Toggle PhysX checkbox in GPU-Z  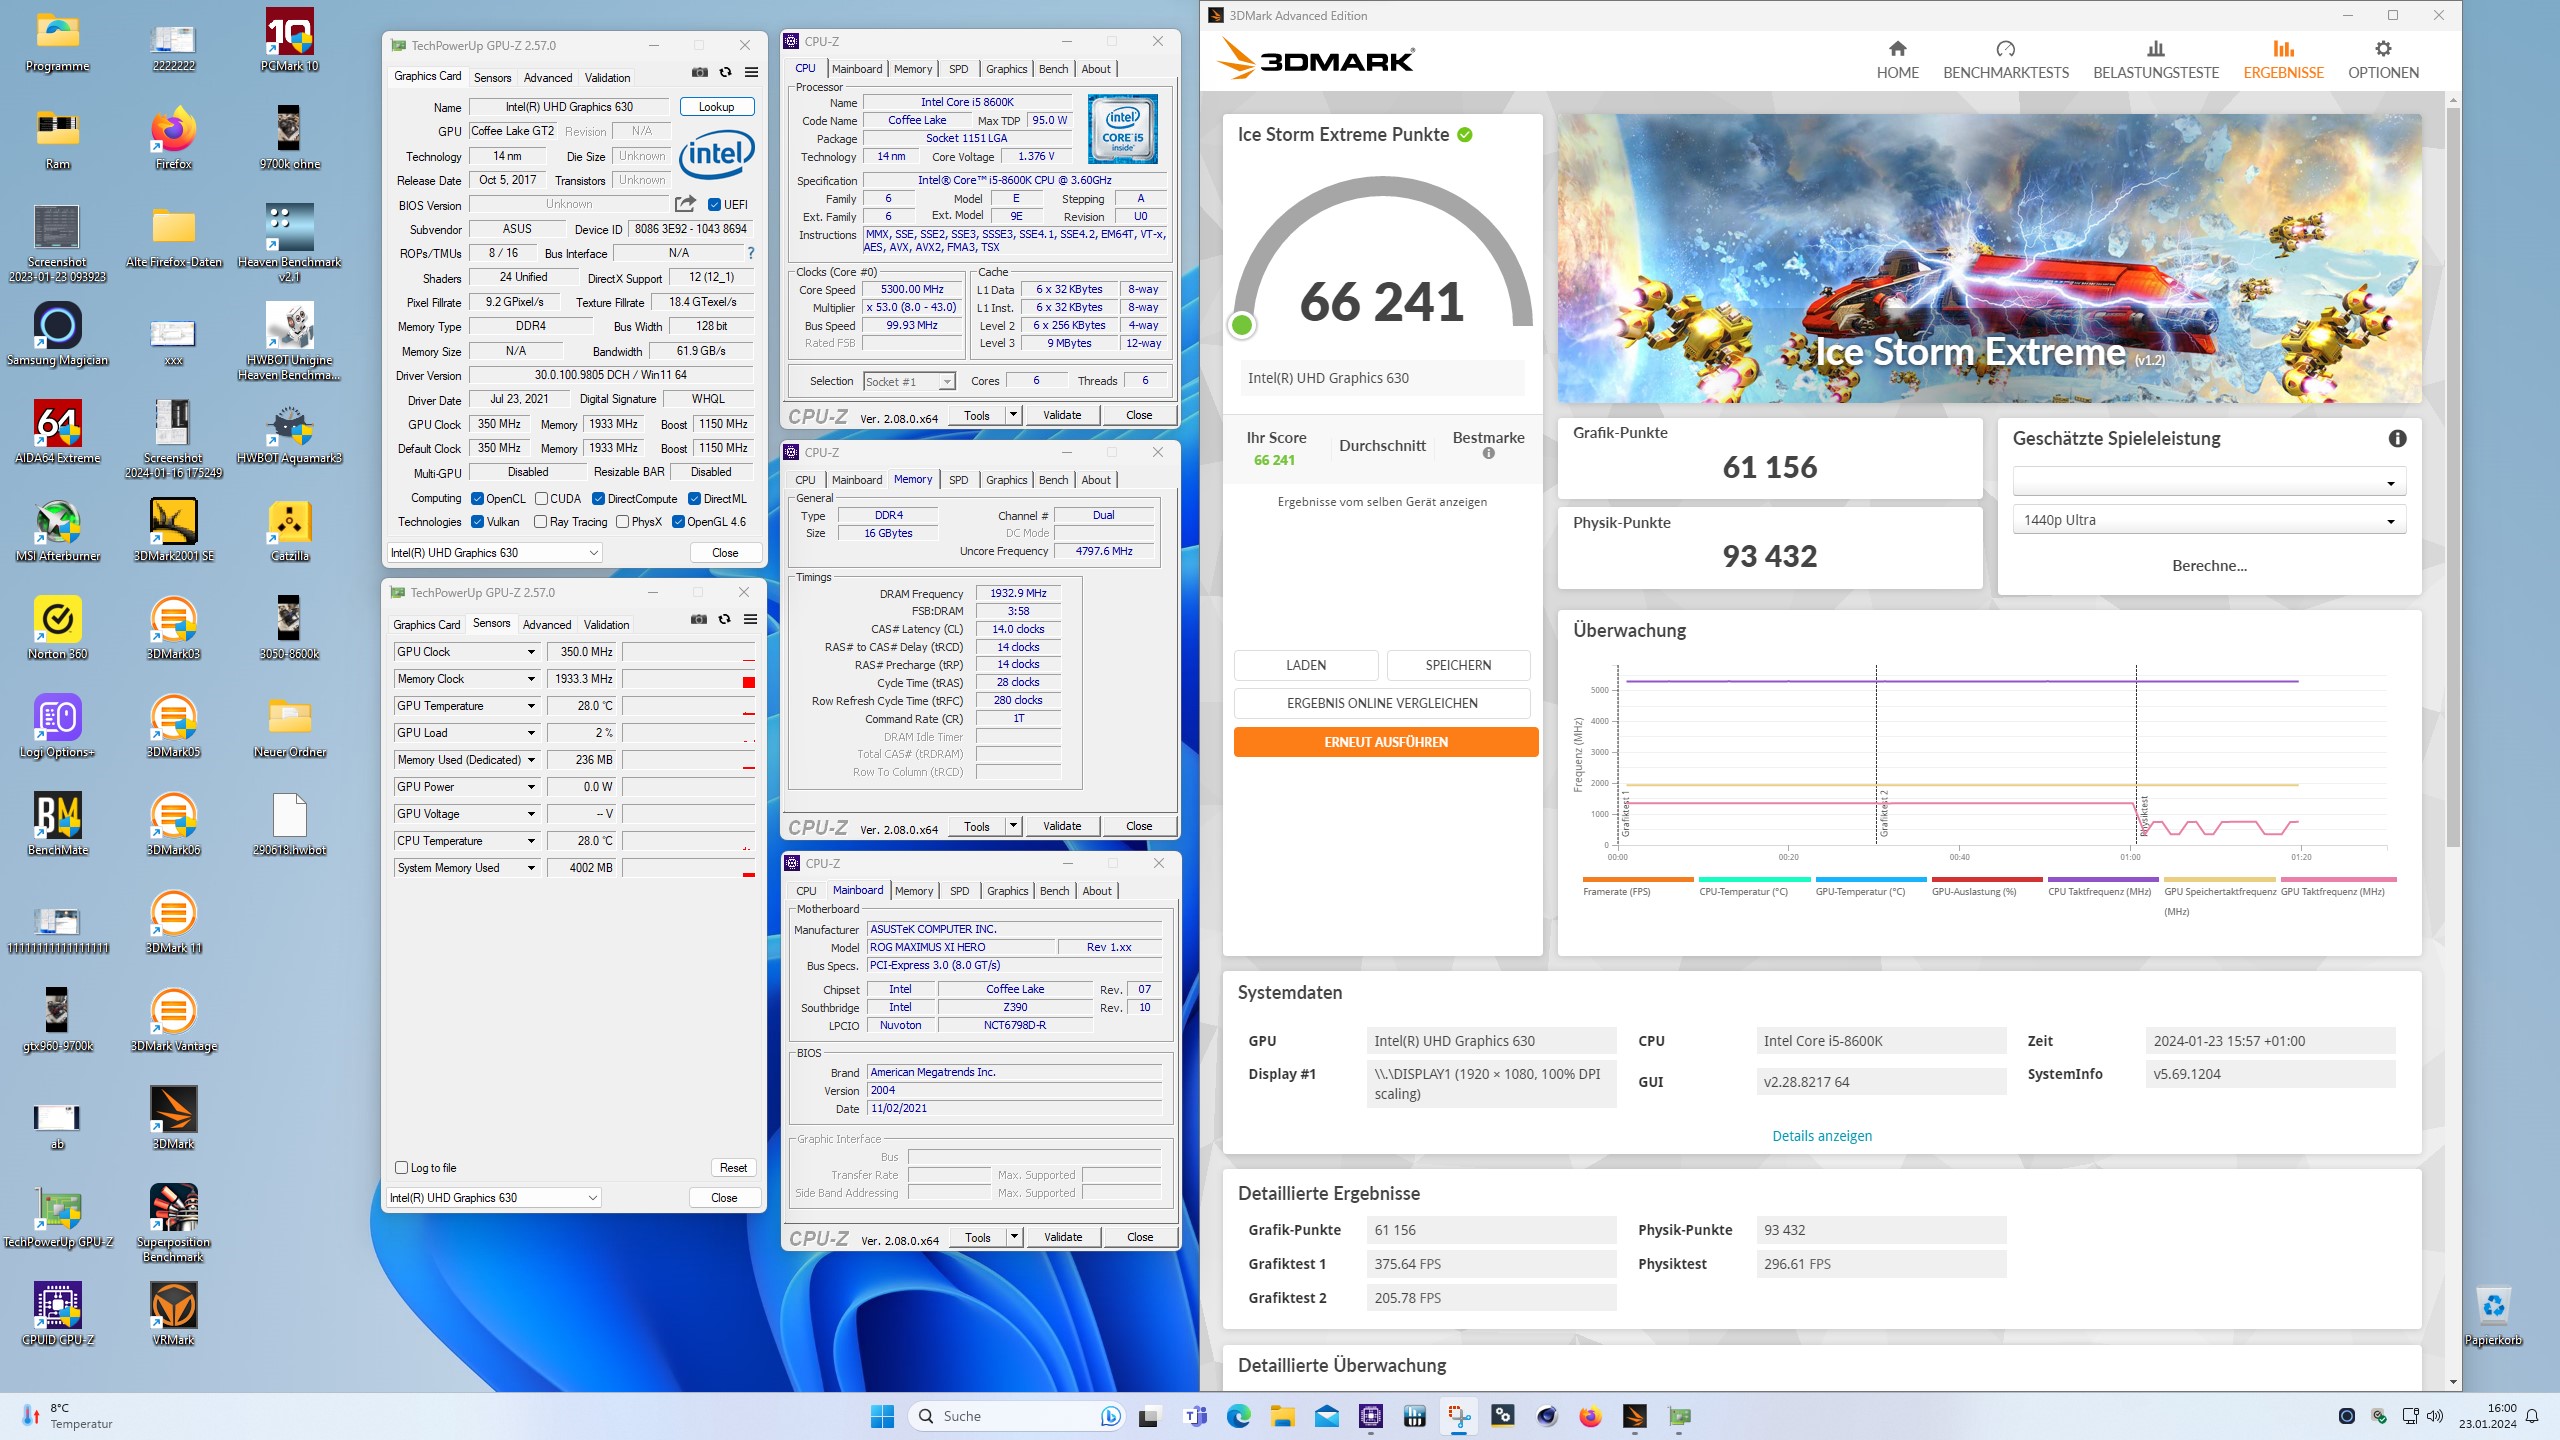[x=622, y=521]
